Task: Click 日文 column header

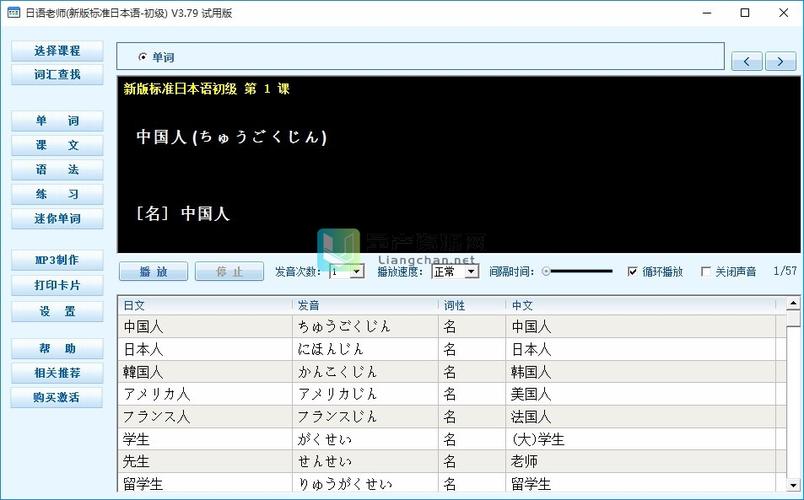Action: click(205, 306)
